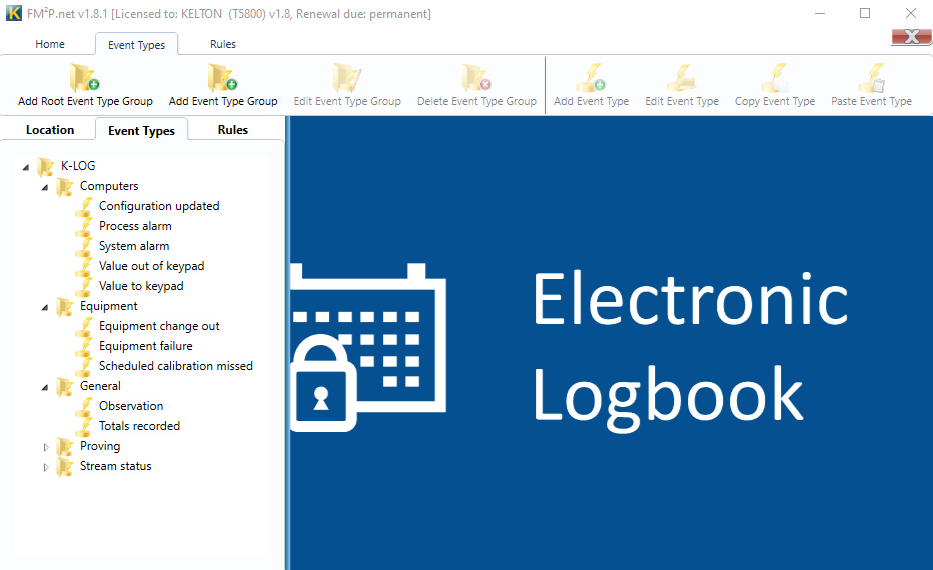
Task: Select Process alarm event type
Action: click(x=135, y=226)
